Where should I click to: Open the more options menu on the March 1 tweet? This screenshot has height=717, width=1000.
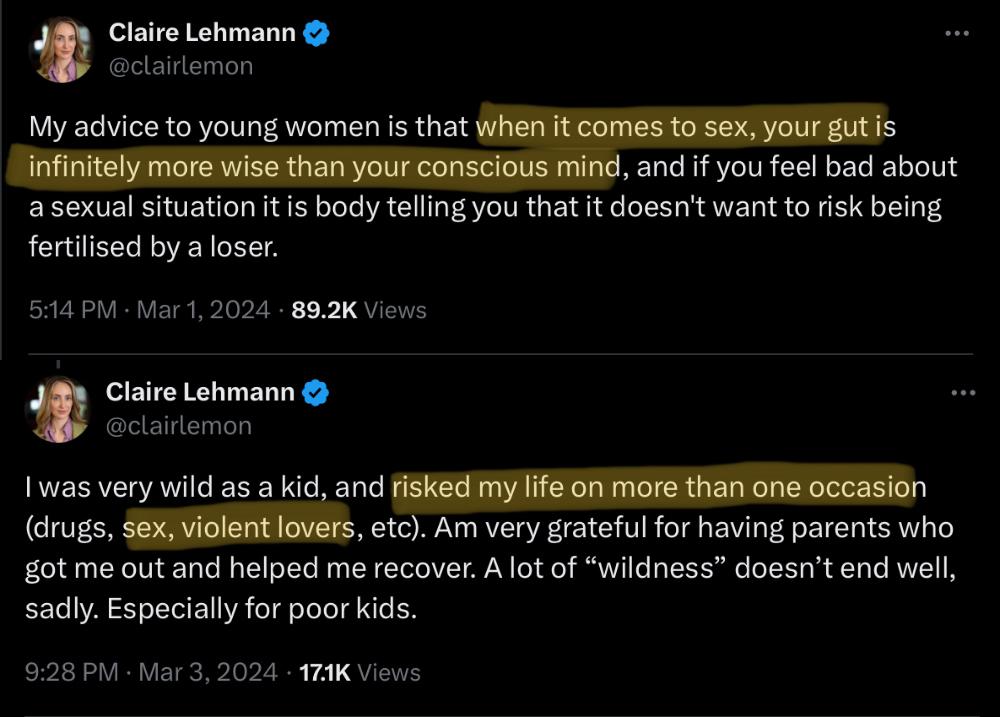pos(957,34)
